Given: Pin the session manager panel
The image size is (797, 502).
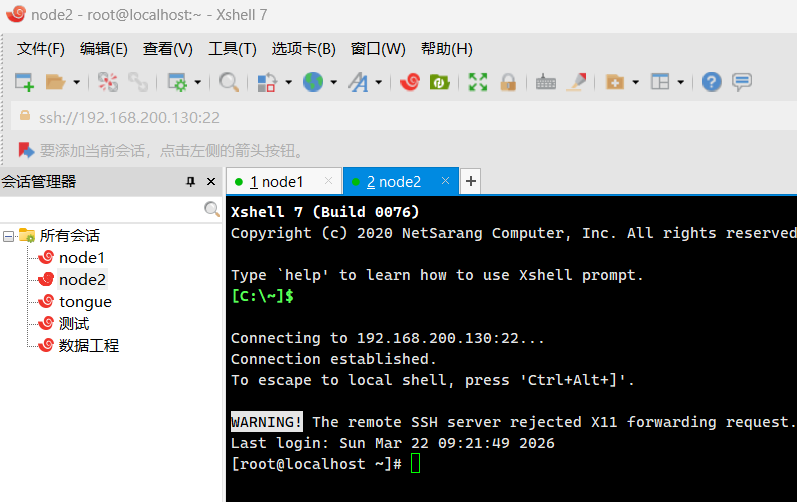Looking at the screenshot, I should [191, 181].
